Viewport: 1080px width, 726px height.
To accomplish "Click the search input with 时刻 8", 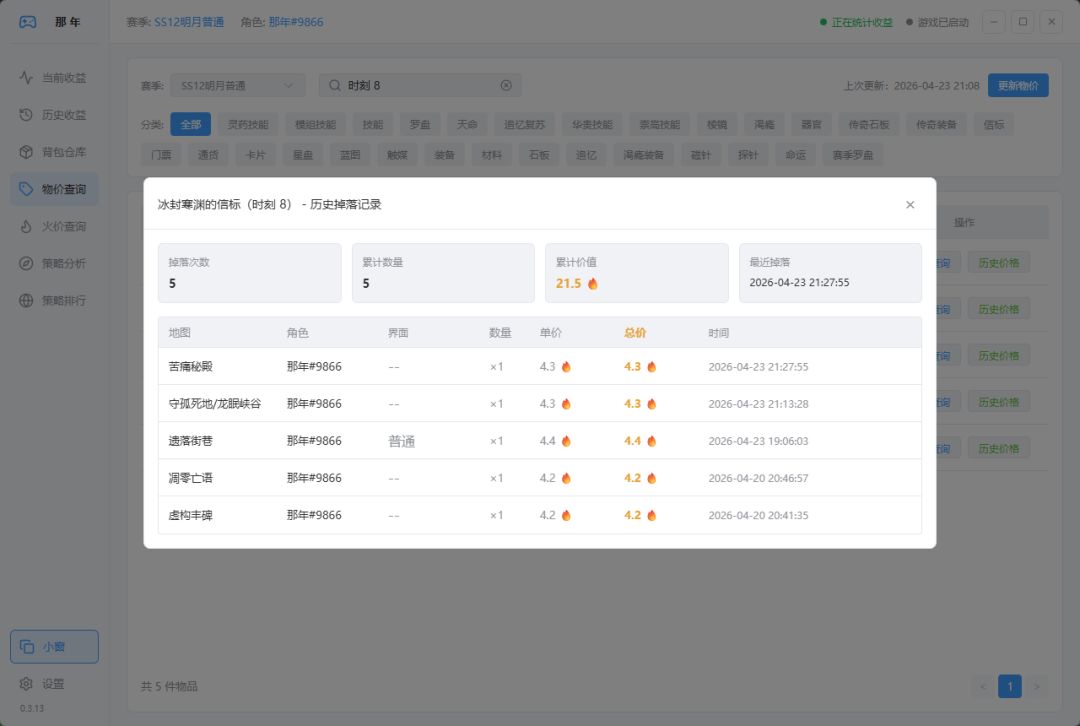I will pyautogui.click(x=420, y=86).
